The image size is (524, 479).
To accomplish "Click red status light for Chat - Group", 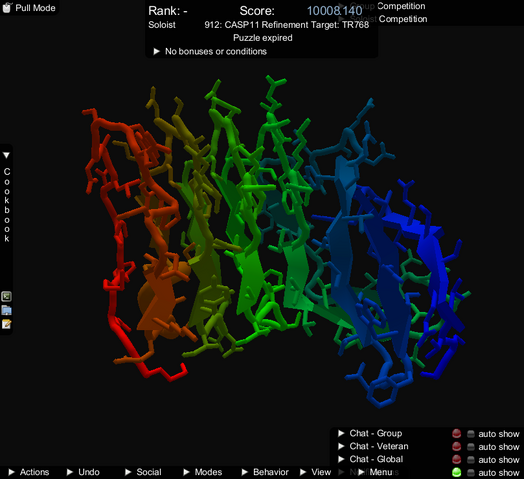I will coord(456,434).
